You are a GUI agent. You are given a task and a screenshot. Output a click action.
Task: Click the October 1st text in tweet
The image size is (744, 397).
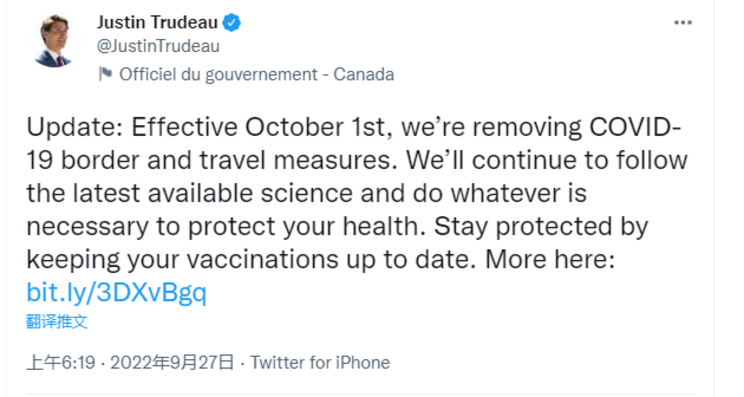click(319, 128)
